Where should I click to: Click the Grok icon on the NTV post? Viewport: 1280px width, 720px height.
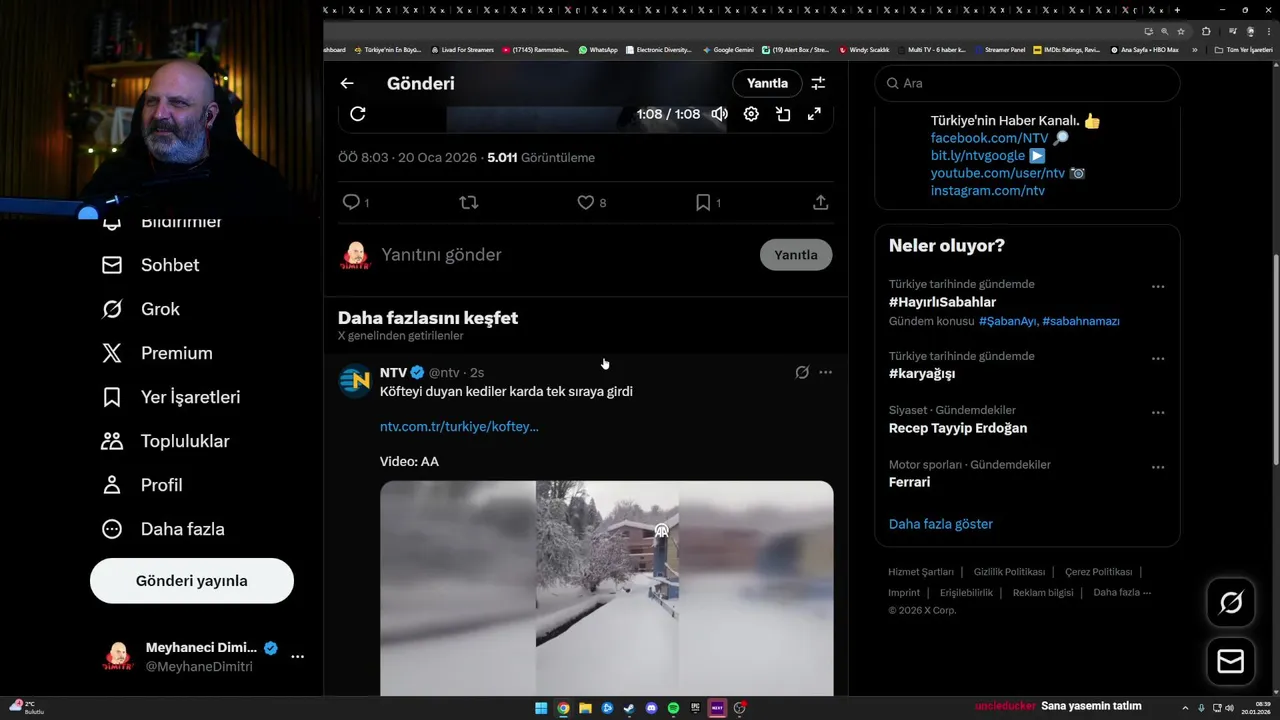(x=802, y=372)
